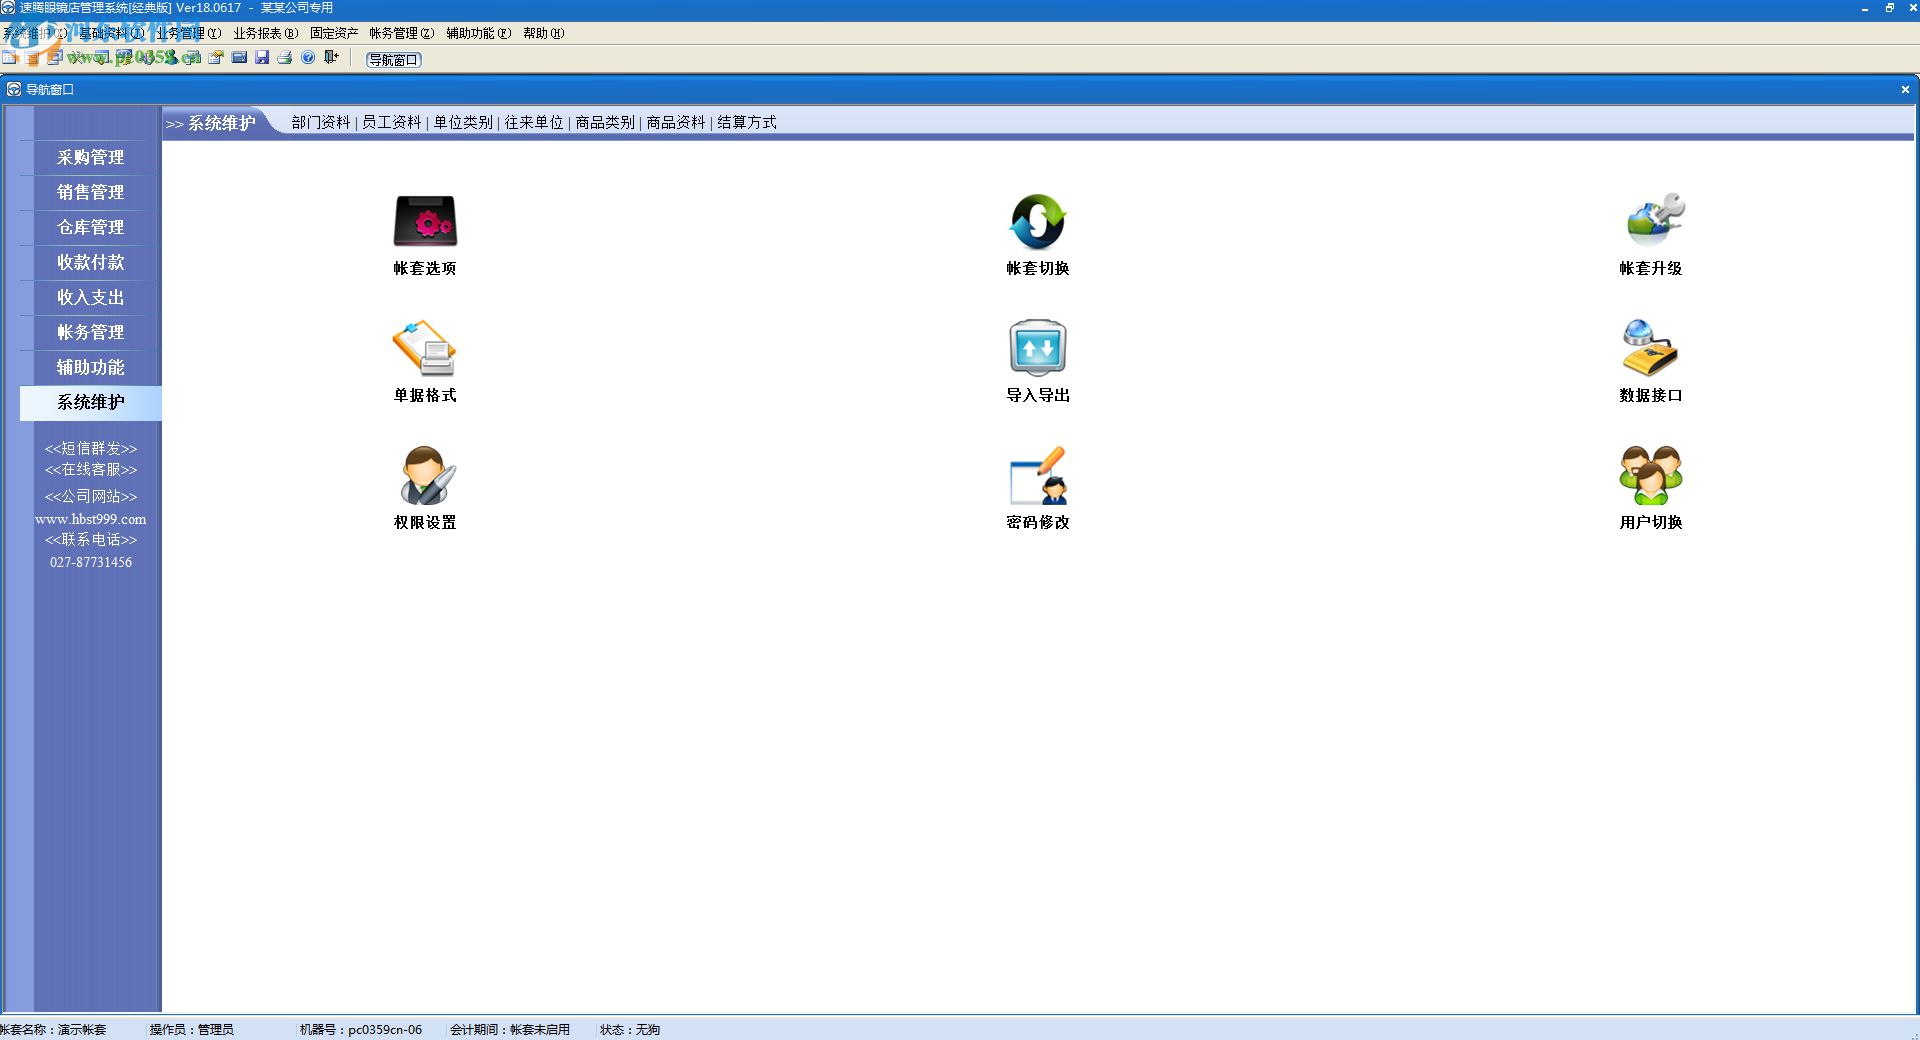Open the 帮助(H) menu
Image resolution: width=1920 pixels, height=1040 pixels.
point(543,33)
